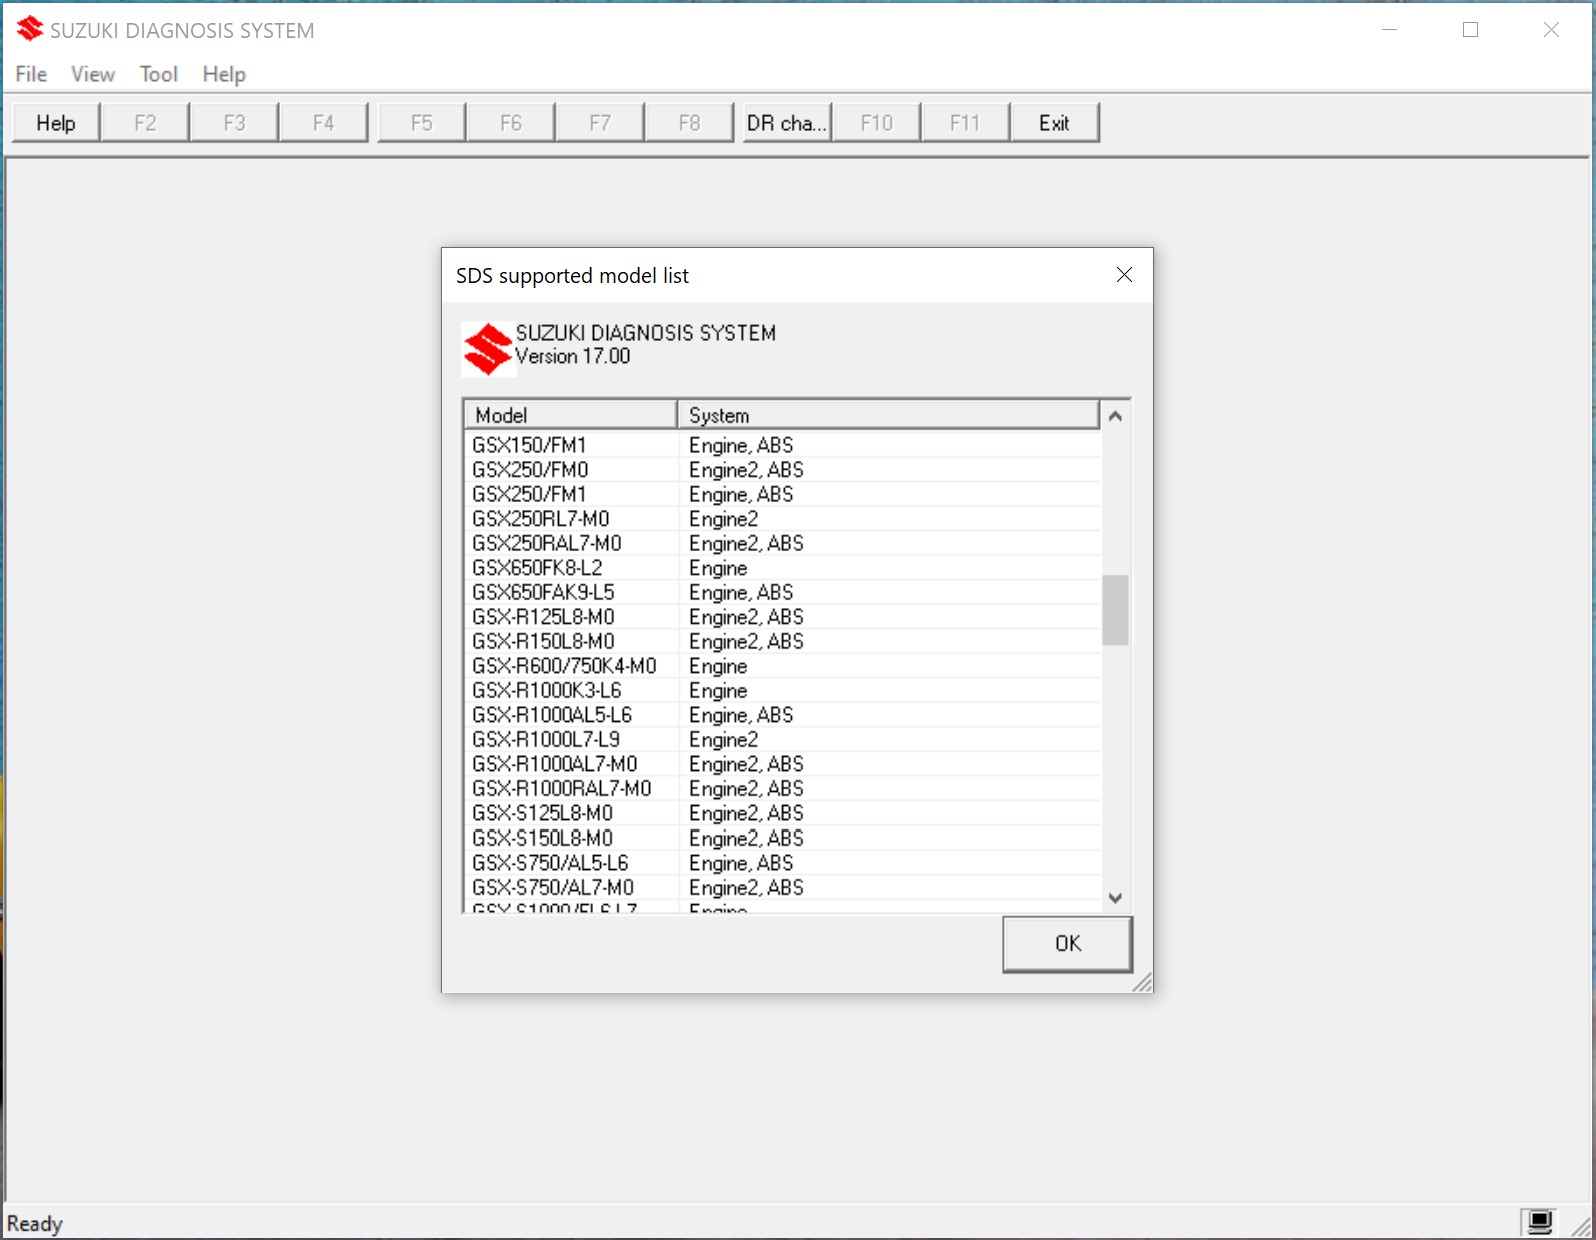Minimize the Suzuki Diagnosis System window

click(1389, 30)
